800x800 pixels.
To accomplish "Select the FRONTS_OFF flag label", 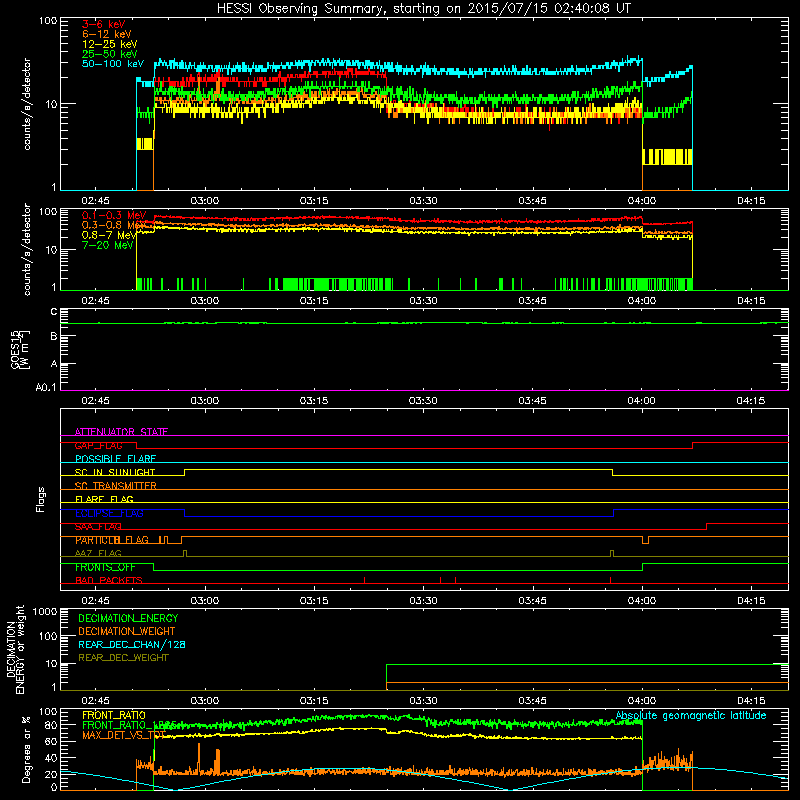I will [105, 567].
